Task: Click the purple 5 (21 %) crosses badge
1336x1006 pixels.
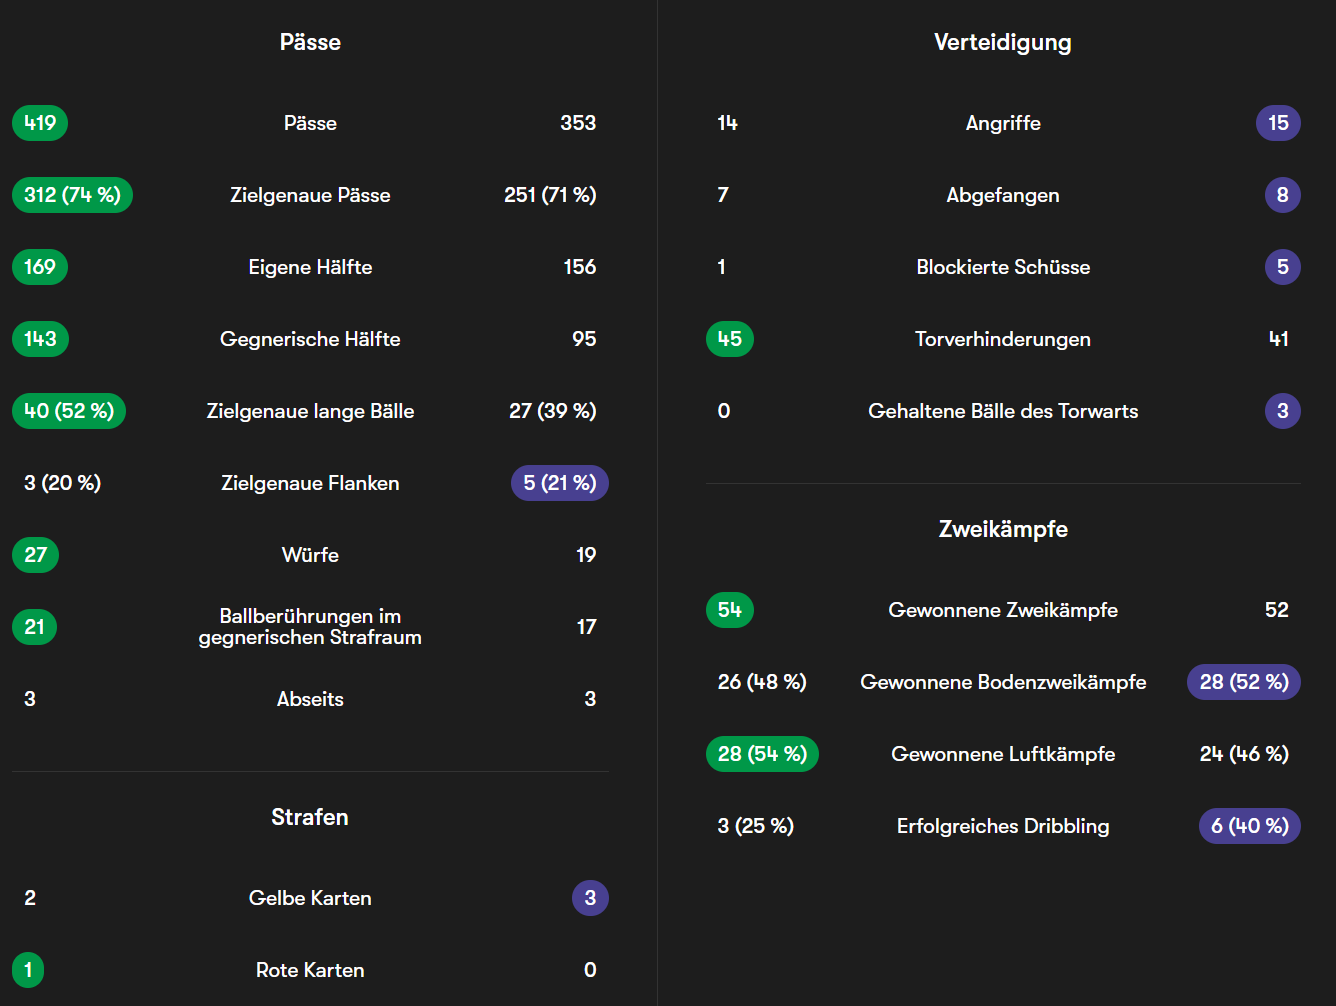Action: [559, 483]
